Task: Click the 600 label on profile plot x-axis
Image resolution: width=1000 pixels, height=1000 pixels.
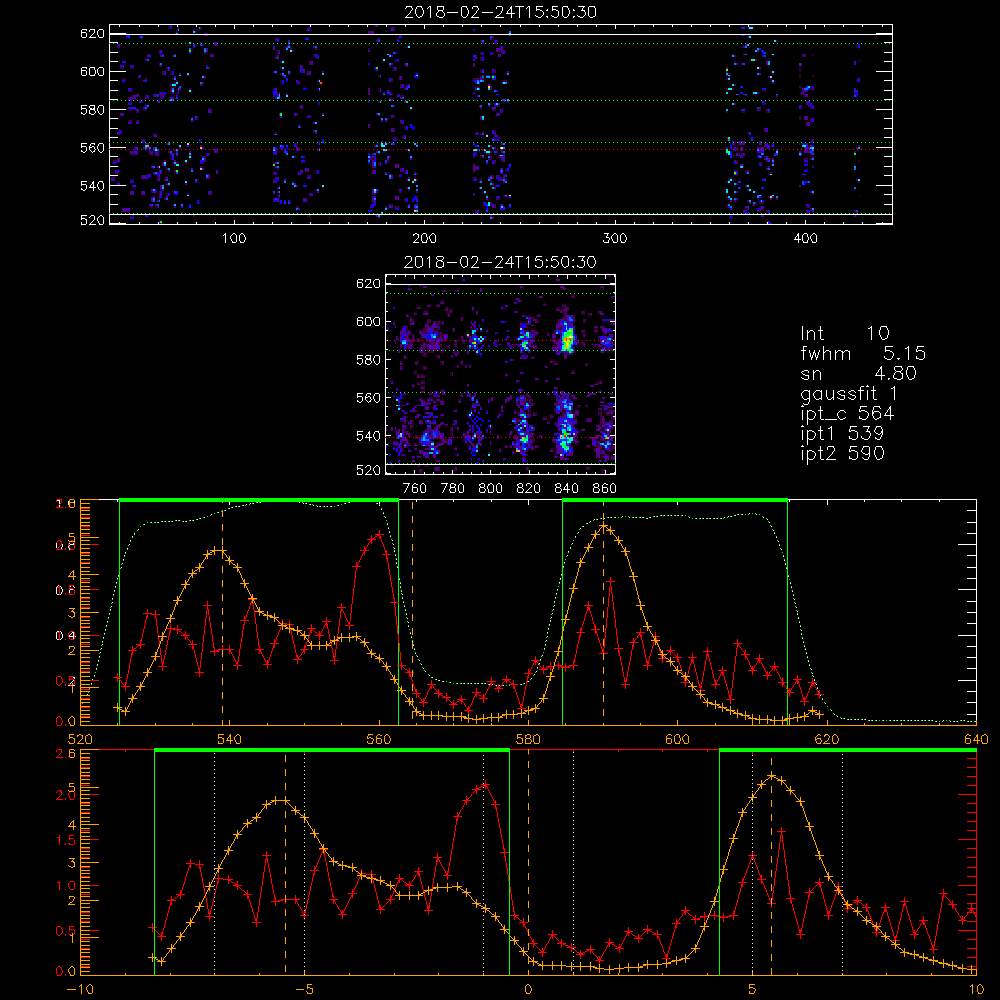Action: click(x=677, y=740)
